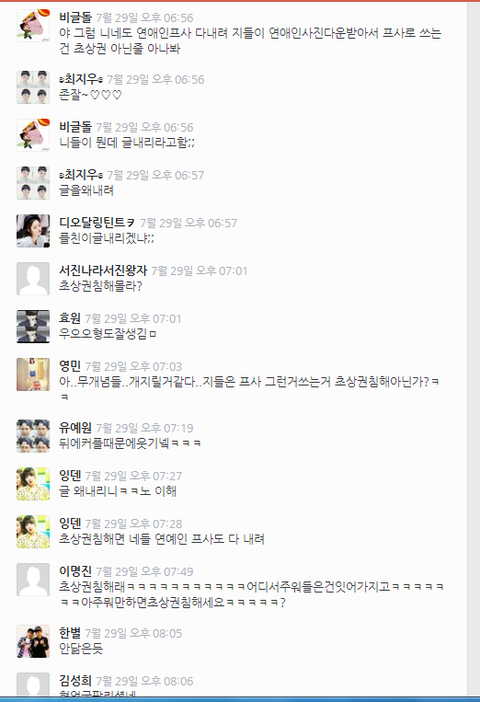This screenshot has width=480, height=702.
Task: Open profile via 디오달링틴트 name link
Action: [97, 223]
